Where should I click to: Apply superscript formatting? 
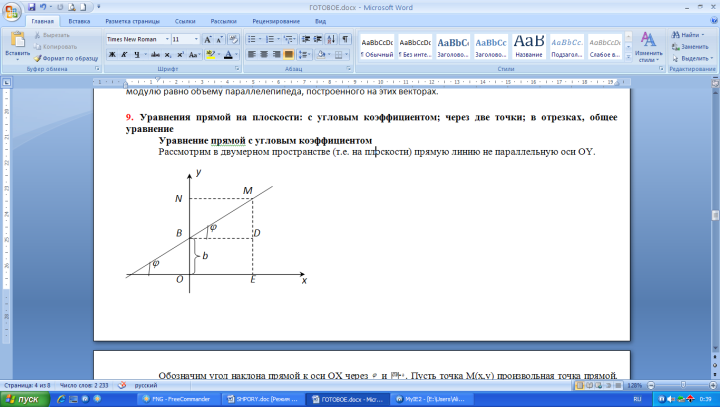(180, 55)
